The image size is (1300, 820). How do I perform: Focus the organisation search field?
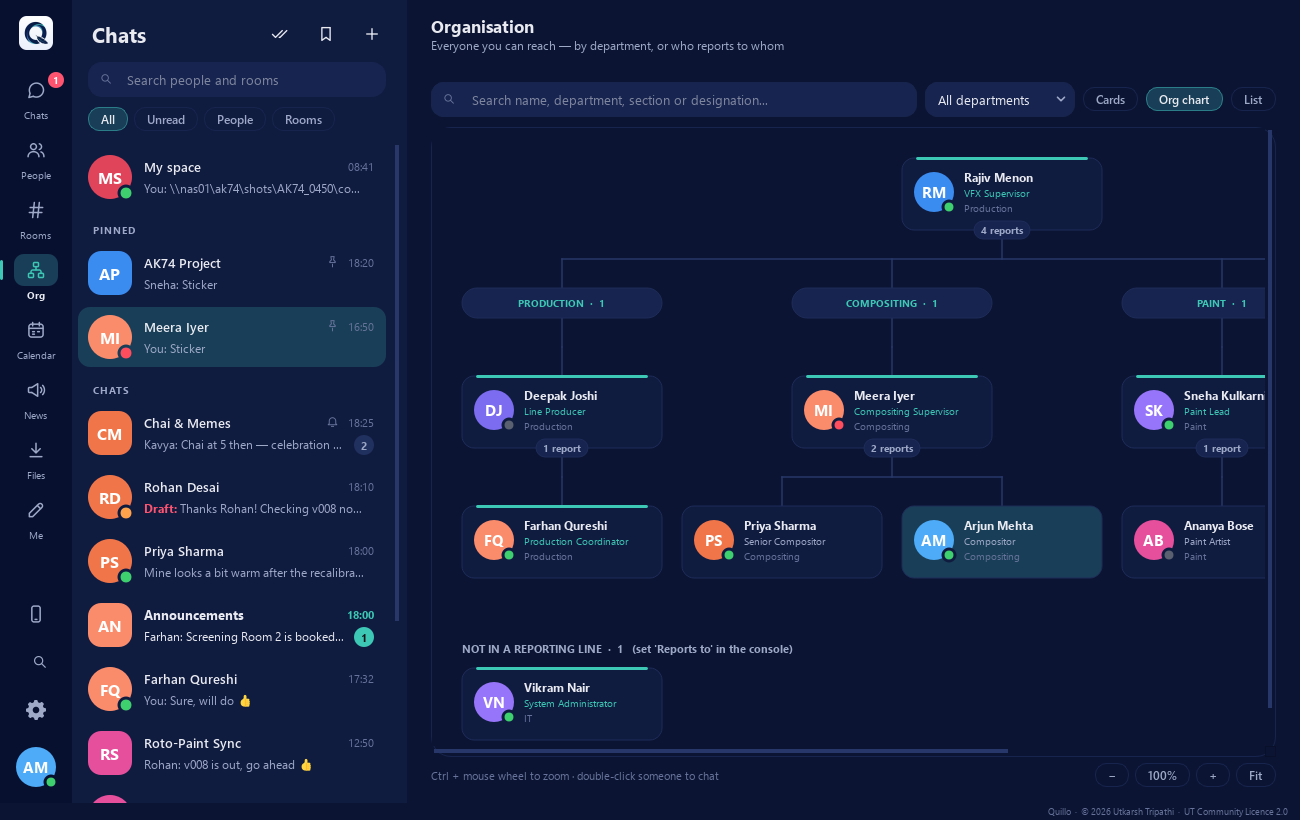tap(674, 100)
